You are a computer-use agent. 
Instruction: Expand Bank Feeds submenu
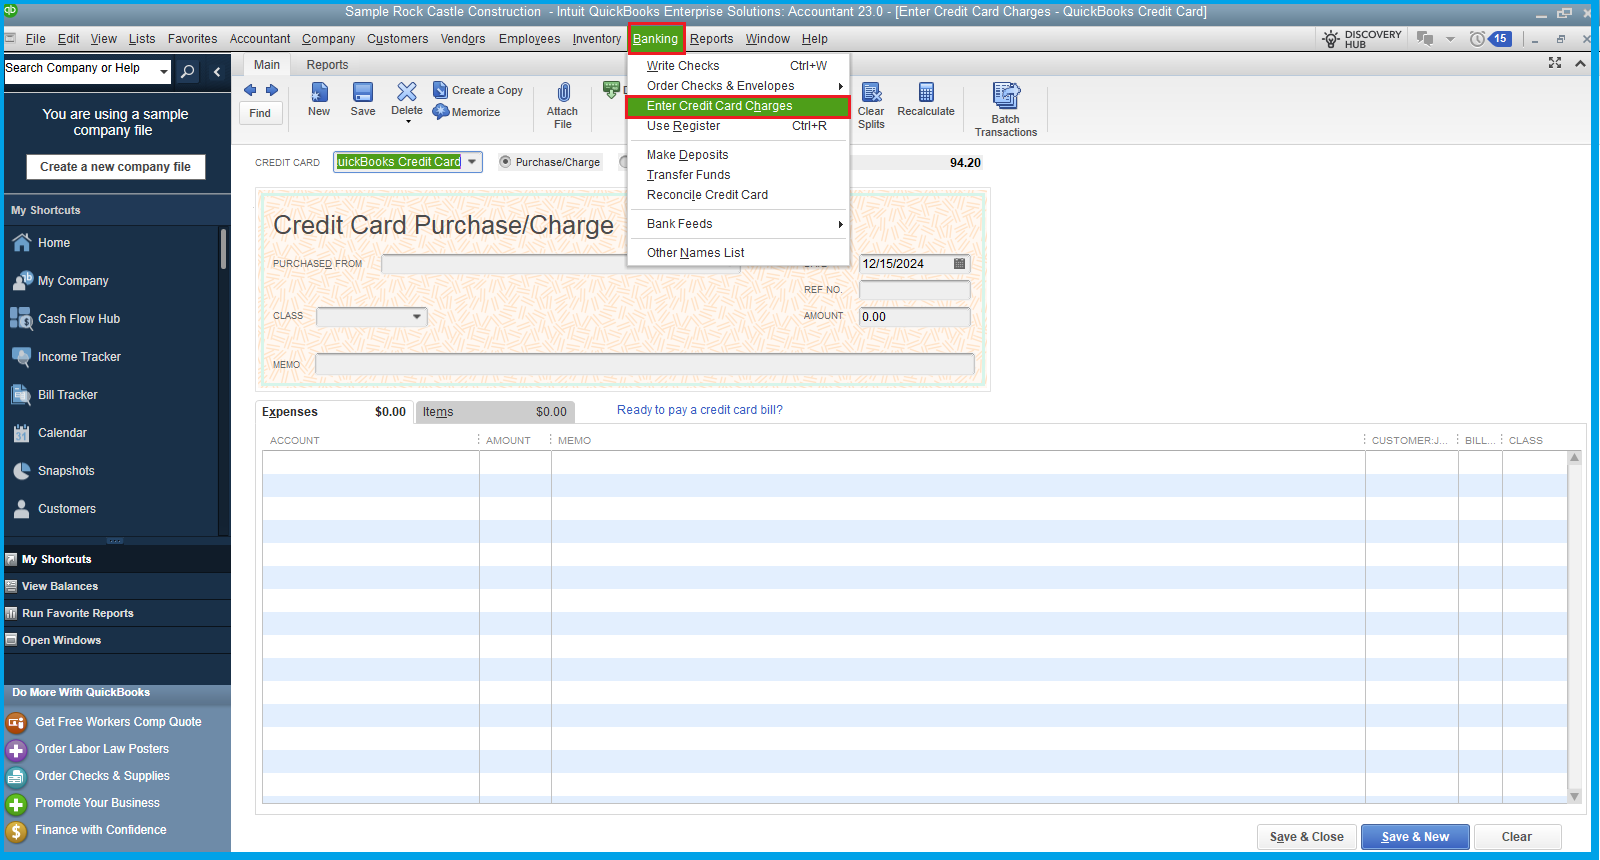(841, 224)
